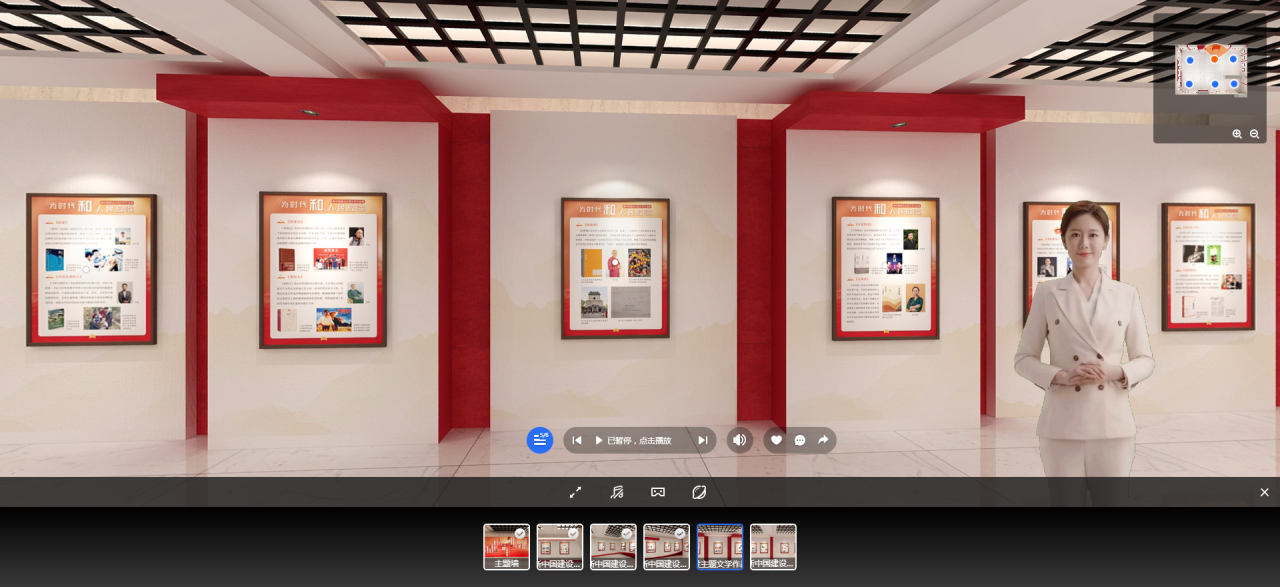The width and height of the screenshot is (1280, 587).
Task: Select the fourth scene thumbnail in the strip
Action: (x=667, y=547)
